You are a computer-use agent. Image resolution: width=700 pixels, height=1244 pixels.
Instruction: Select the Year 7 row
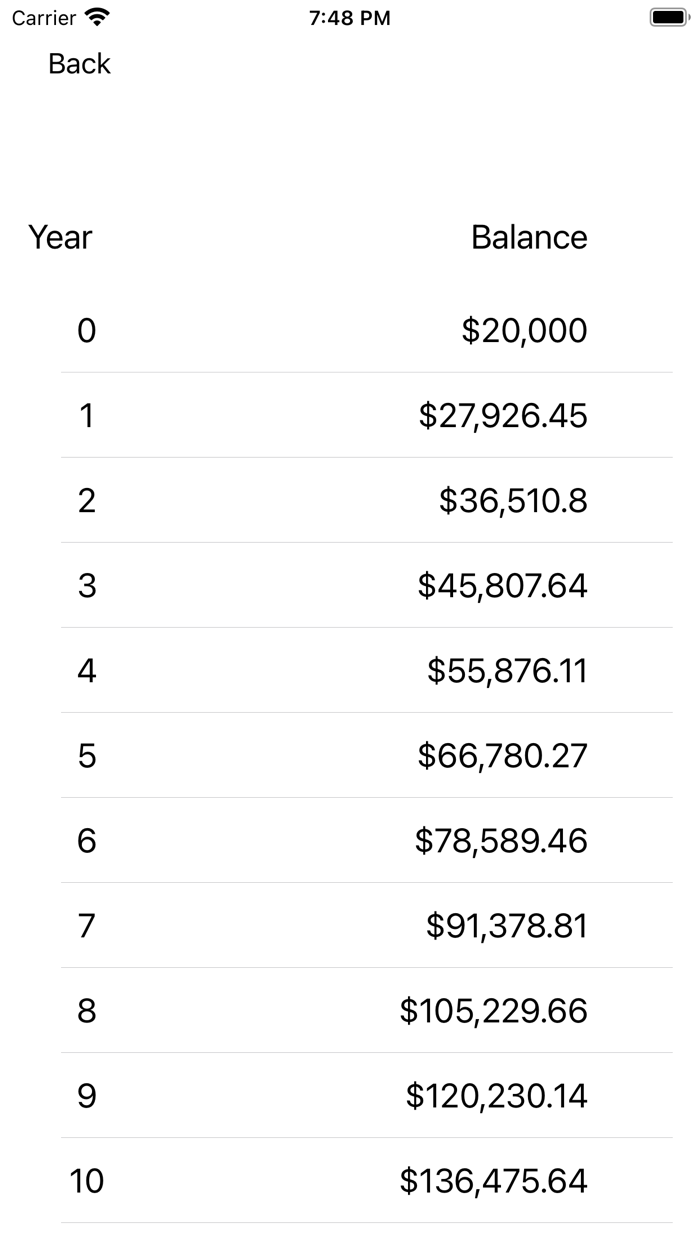click(86, 925)
